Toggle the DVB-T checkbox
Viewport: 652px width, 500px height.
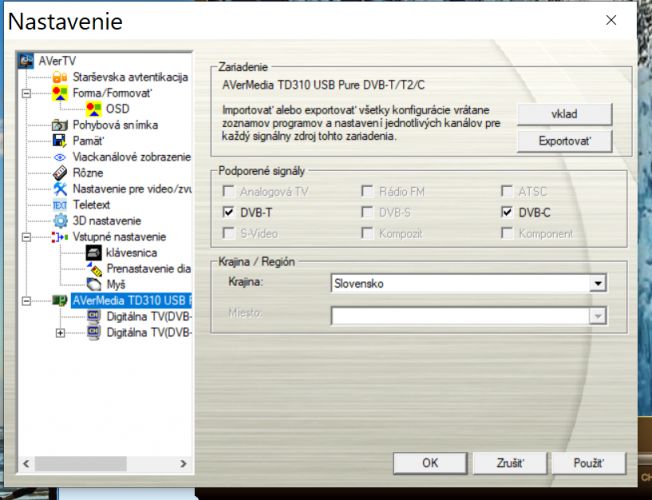coord(228,213)
